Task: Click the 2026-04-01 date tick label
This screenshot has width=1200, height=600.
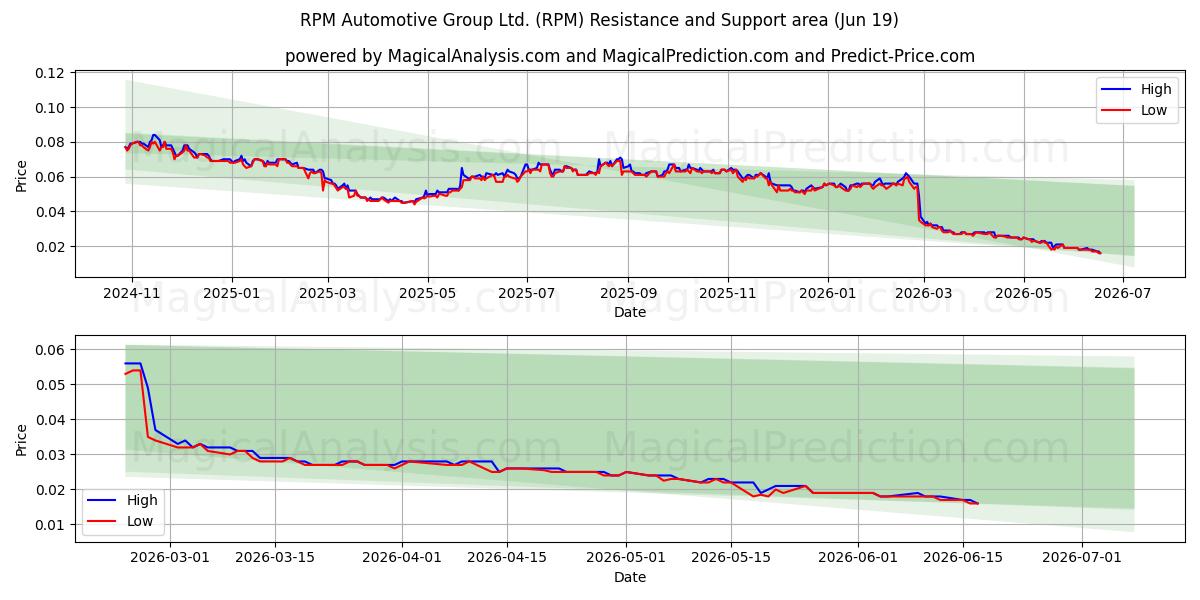Action: (x=402, y=558)
